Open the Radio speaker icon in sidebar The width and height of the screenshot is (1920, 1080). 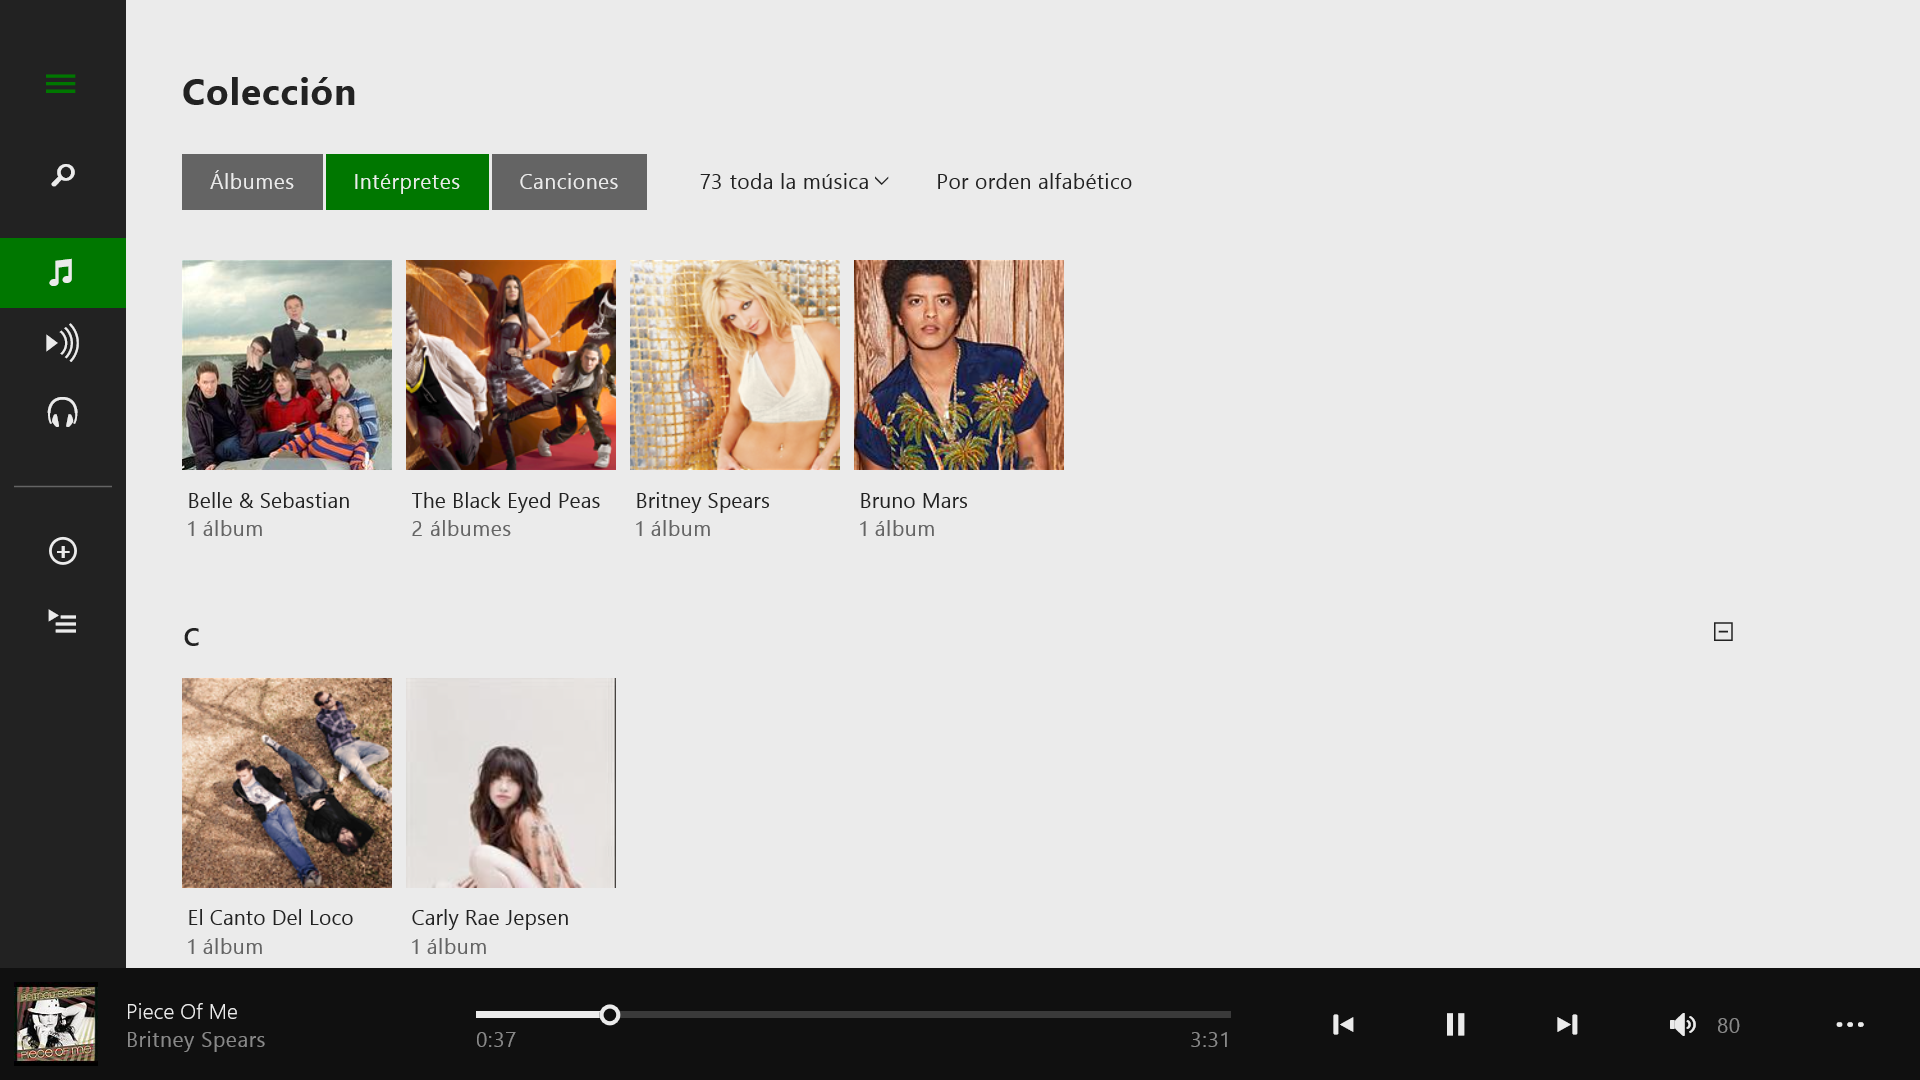pyautogui.click(x=62, y=343)
